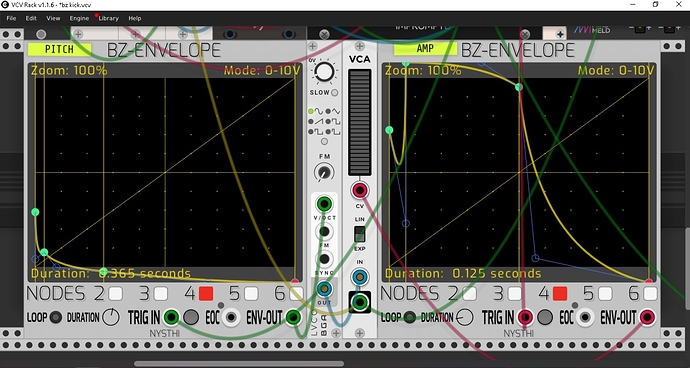
Task: Open the Library menu
Action: [x=109, y=18]
